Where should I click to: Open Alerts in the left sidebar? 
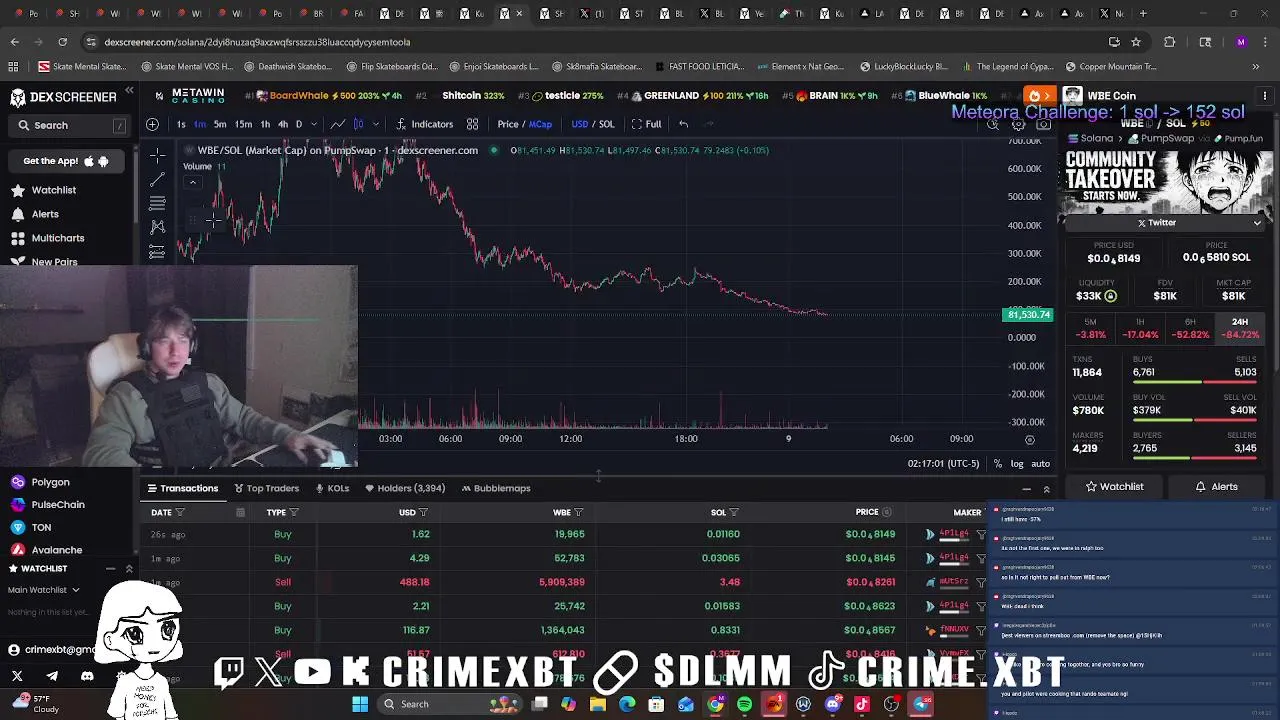[35, 214]
